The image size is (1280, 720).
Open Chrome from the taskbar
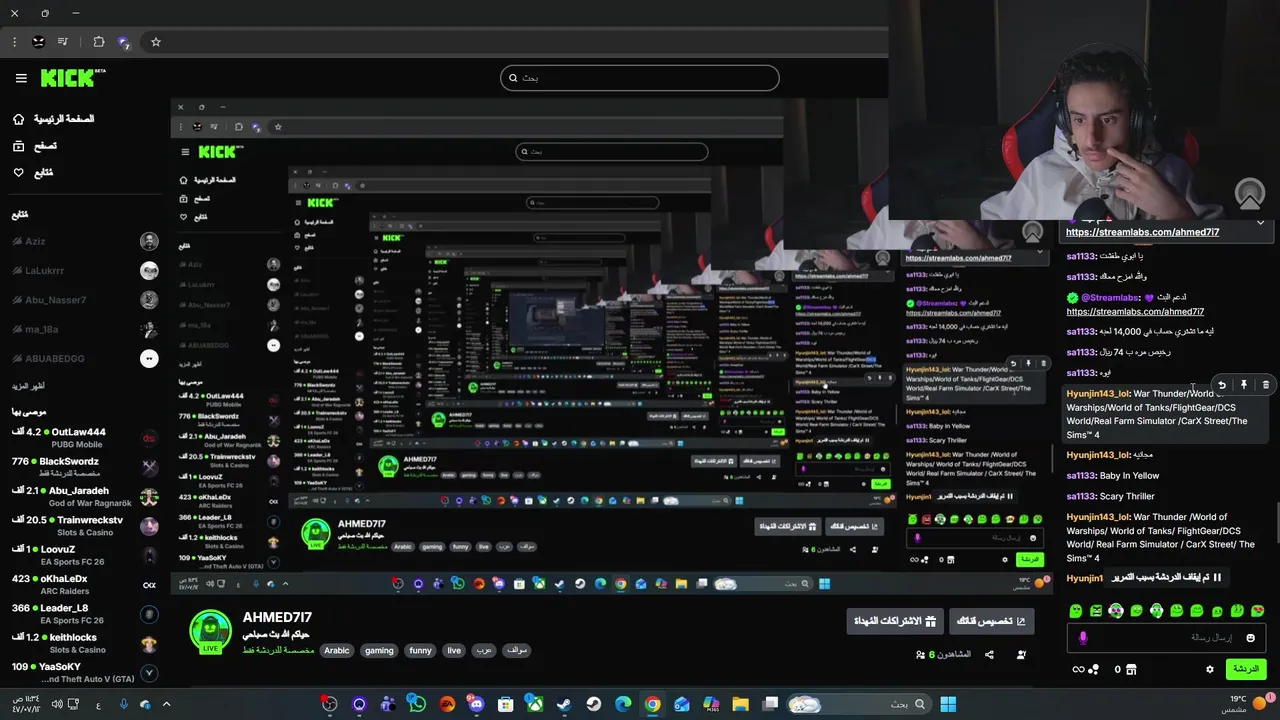pos(652,704)
